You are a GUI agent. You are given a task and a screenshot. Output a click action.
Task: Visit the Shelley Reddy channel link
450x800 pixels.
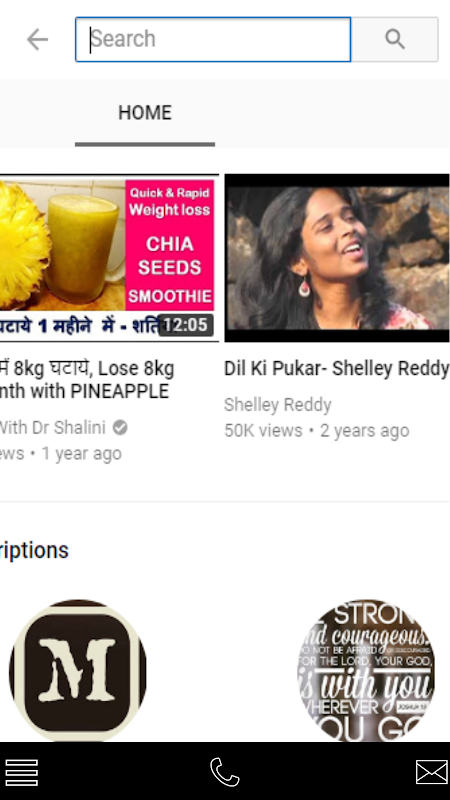tap(278, 405)
